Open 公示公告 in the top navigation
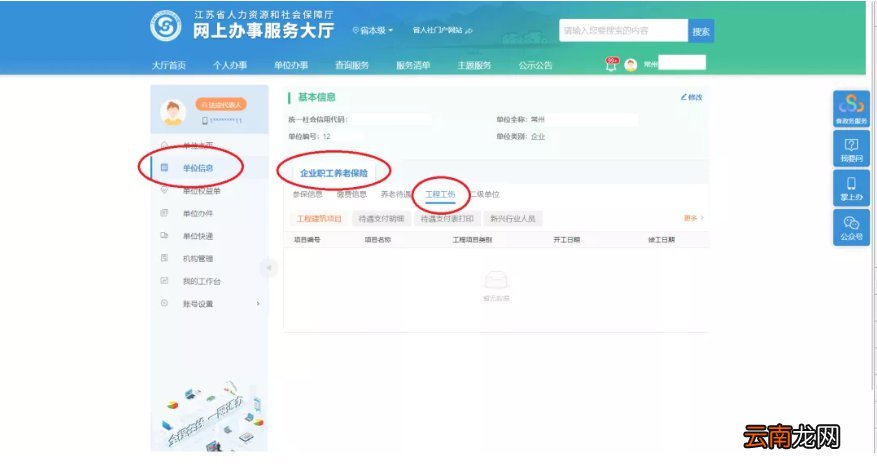This screenshot has width=877, height=465. [535, 65]
